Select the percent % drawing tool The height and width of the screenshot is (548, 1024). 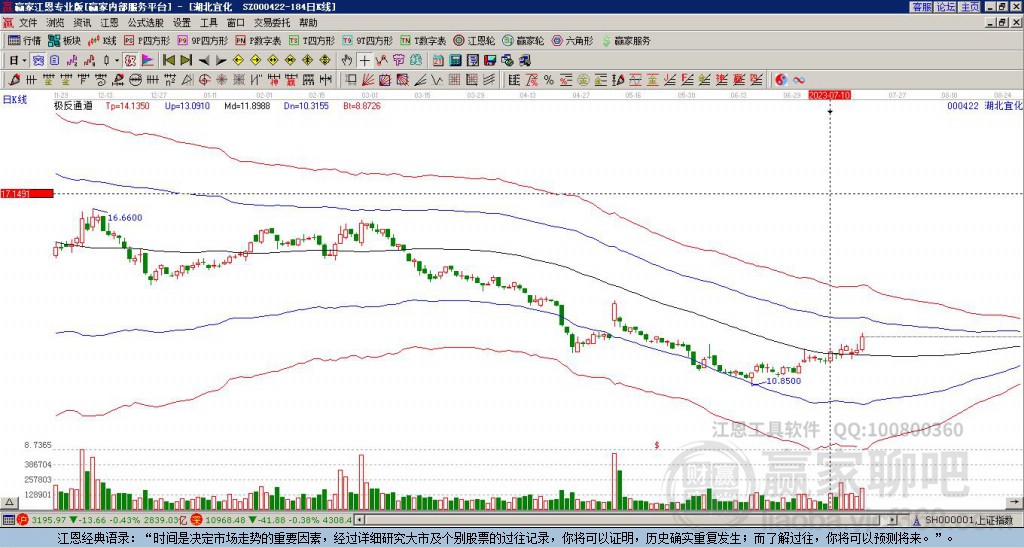[x=549, y=80]
